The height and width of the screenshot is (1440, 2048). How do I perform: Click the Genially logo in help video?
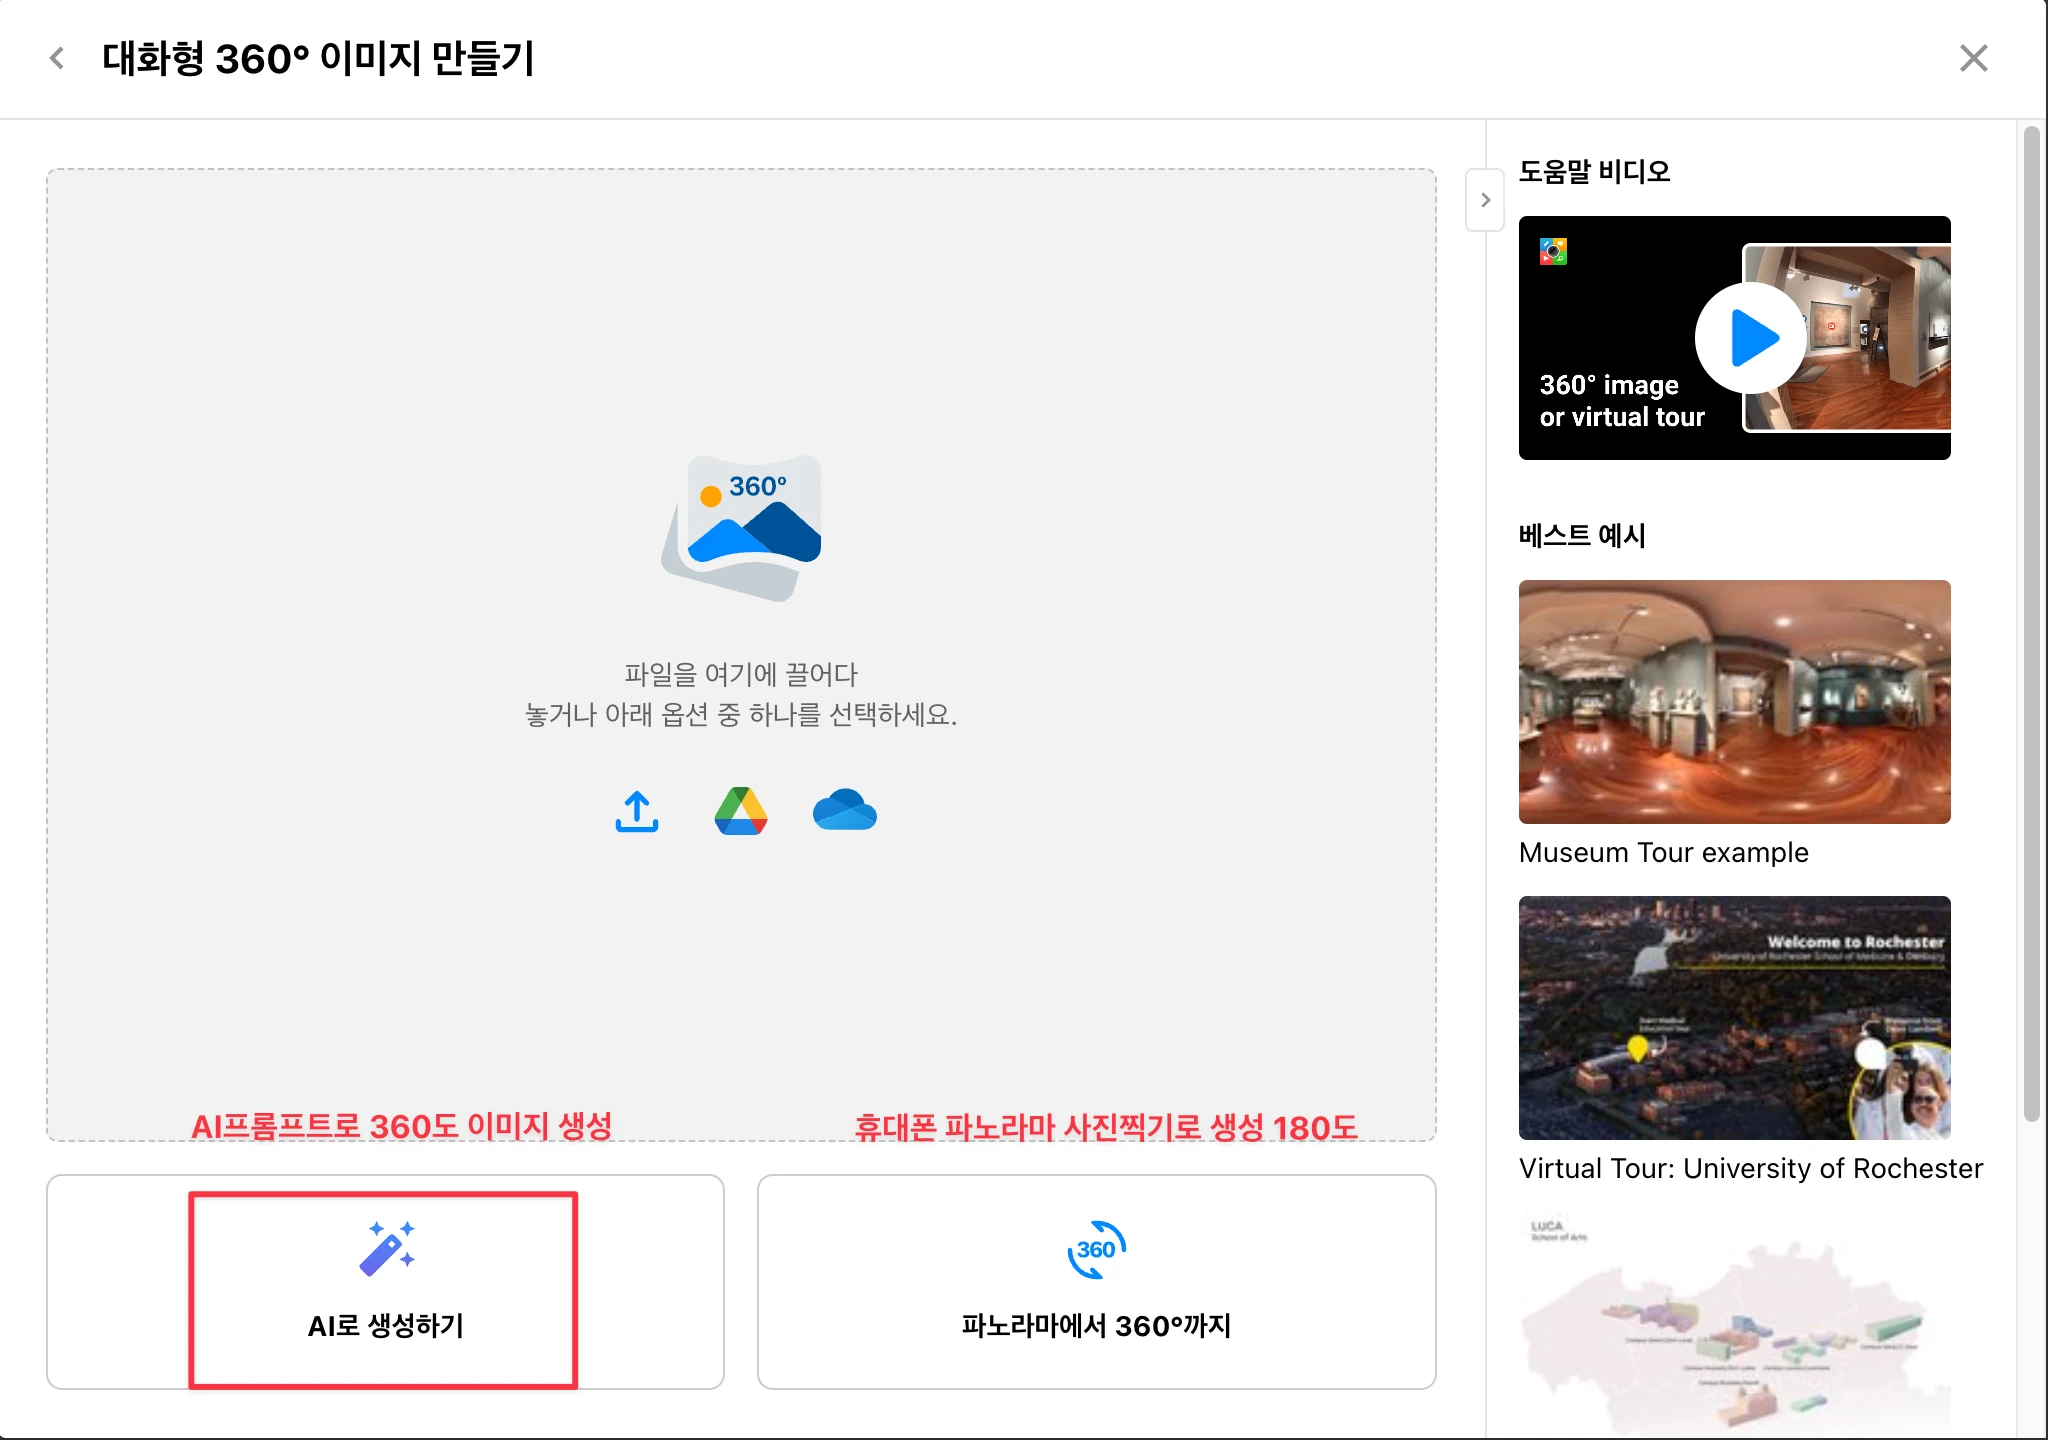tap(1553, 251)
